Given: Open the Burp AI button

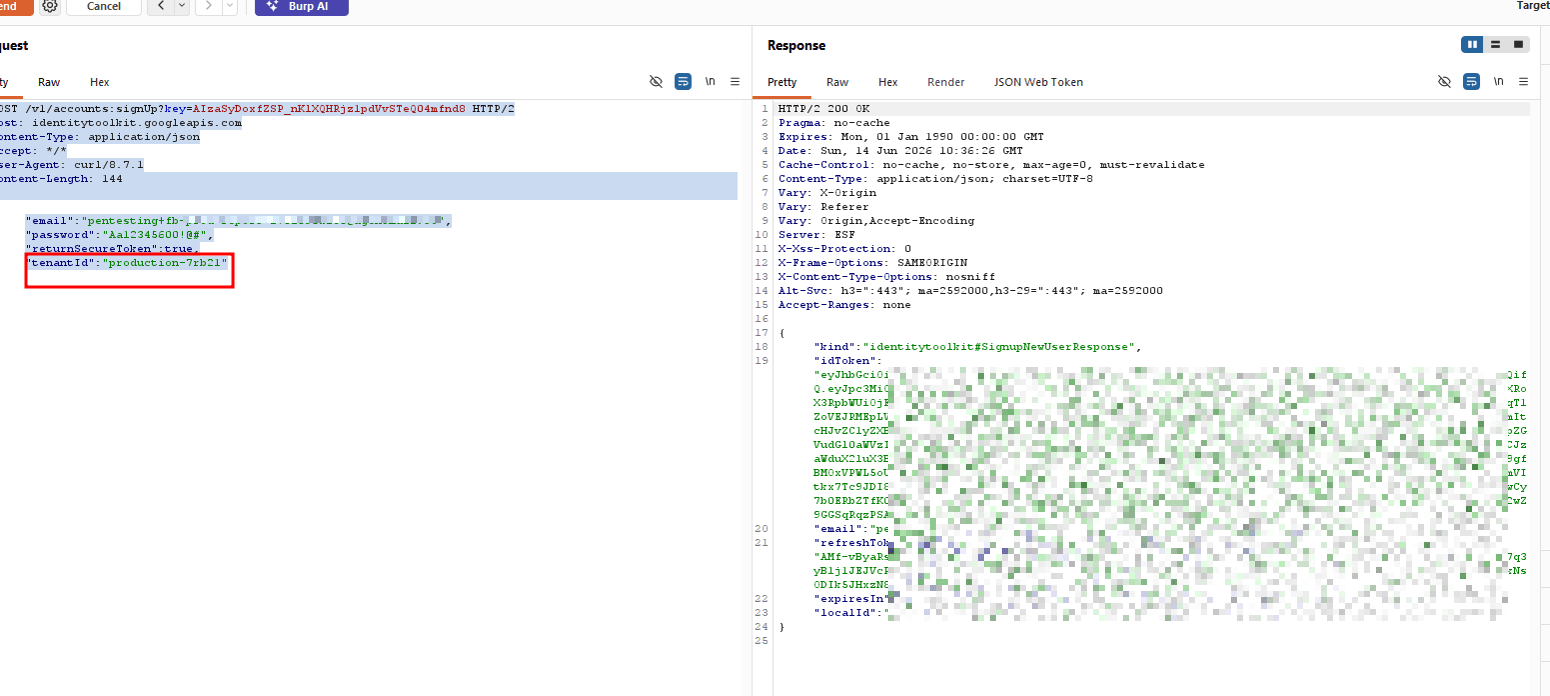Looking at the screenshot, I should (302, 6).
